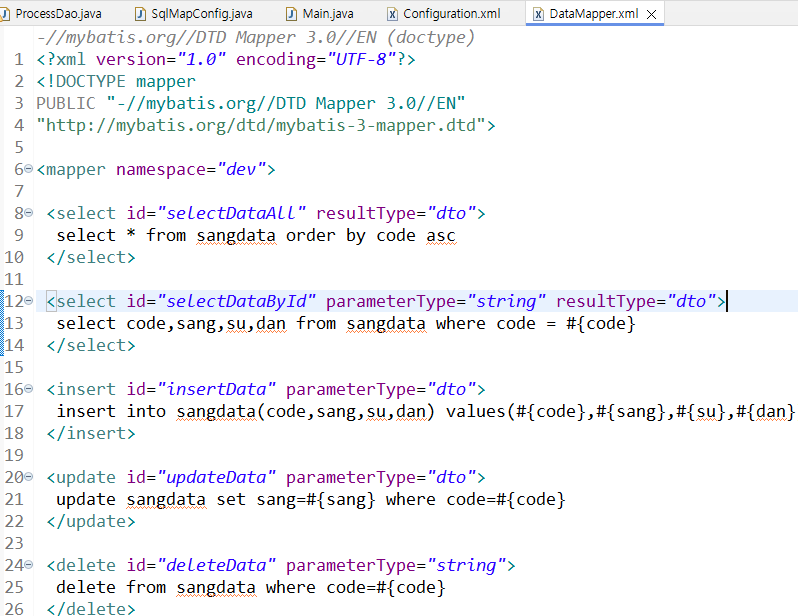Viewport: 798px width, 616px height.
Task: Click the "selectDataAll" id value
Action: 232,213
